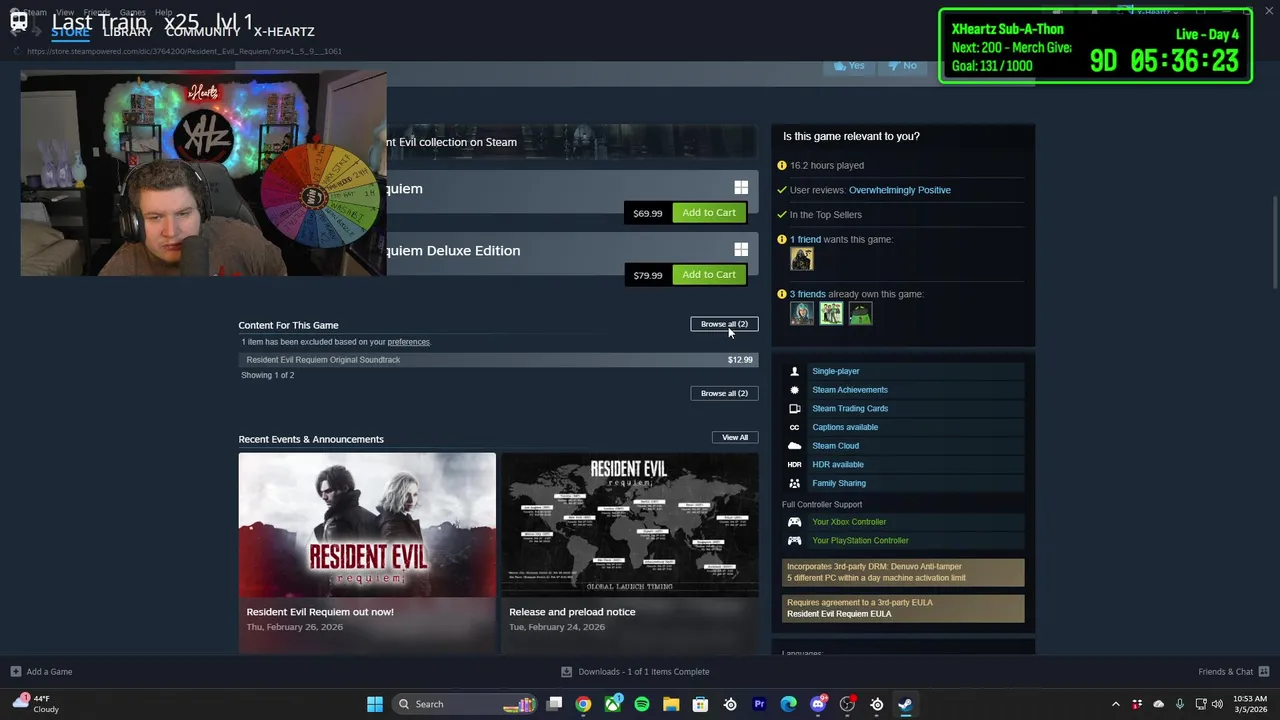The width and height of the screenshot is (1280, 720).
Task: Click upper Browse all (2) button
Action: pos(724,324)
